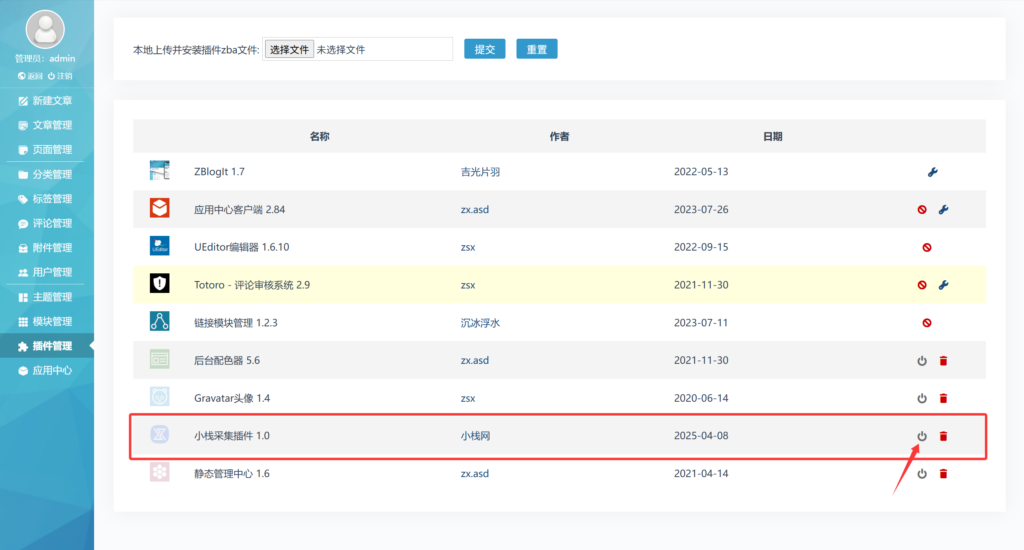The height and width of the screenshot is (550, 1024).
Task: Click the admin avatar picture
Action: pyautogui.click(x=45, y=29)
